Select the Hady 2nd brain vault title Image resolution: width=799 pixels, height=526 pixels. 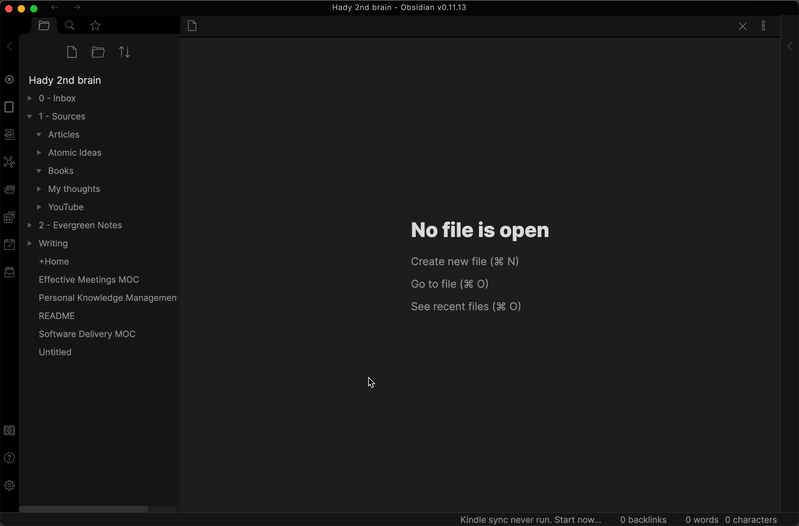(65, 80)
